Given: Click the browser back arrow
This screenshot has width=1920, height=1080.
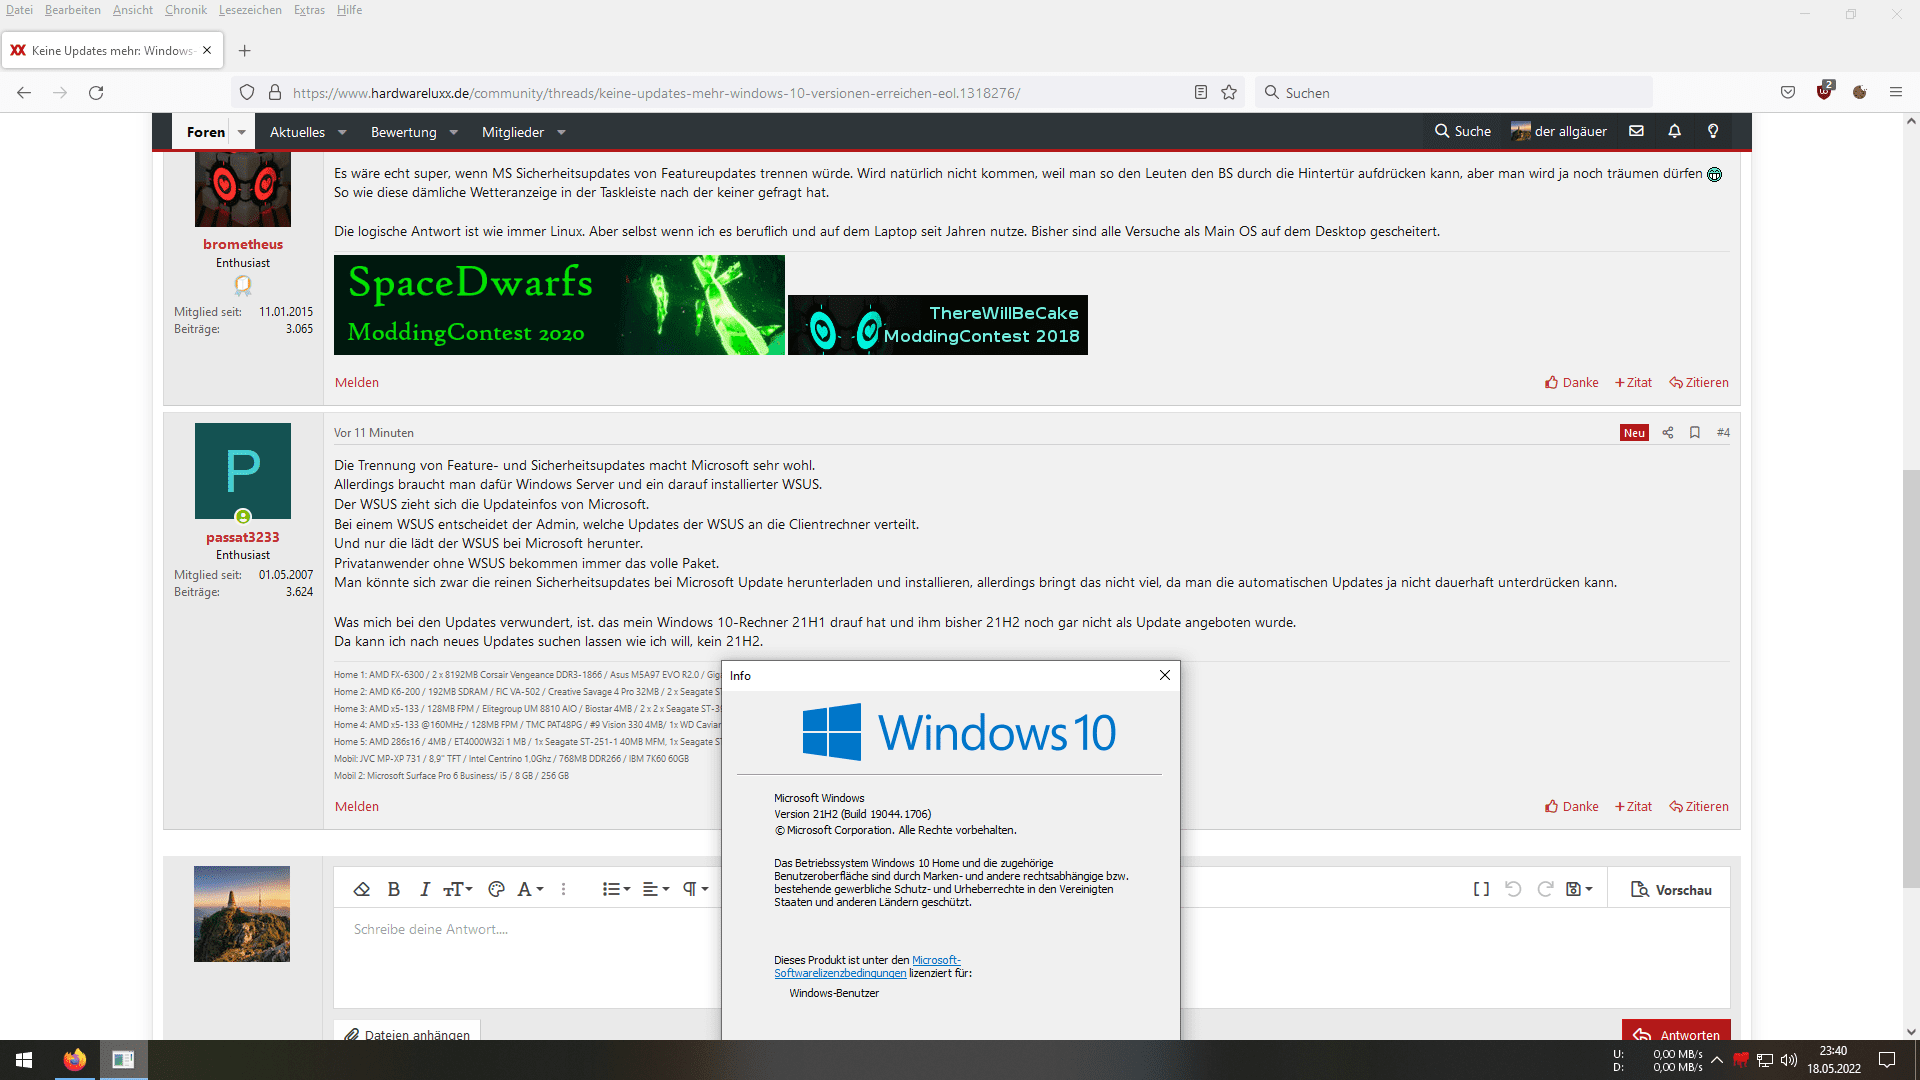Looking at the screenshot, I should [x=24, y=92].
